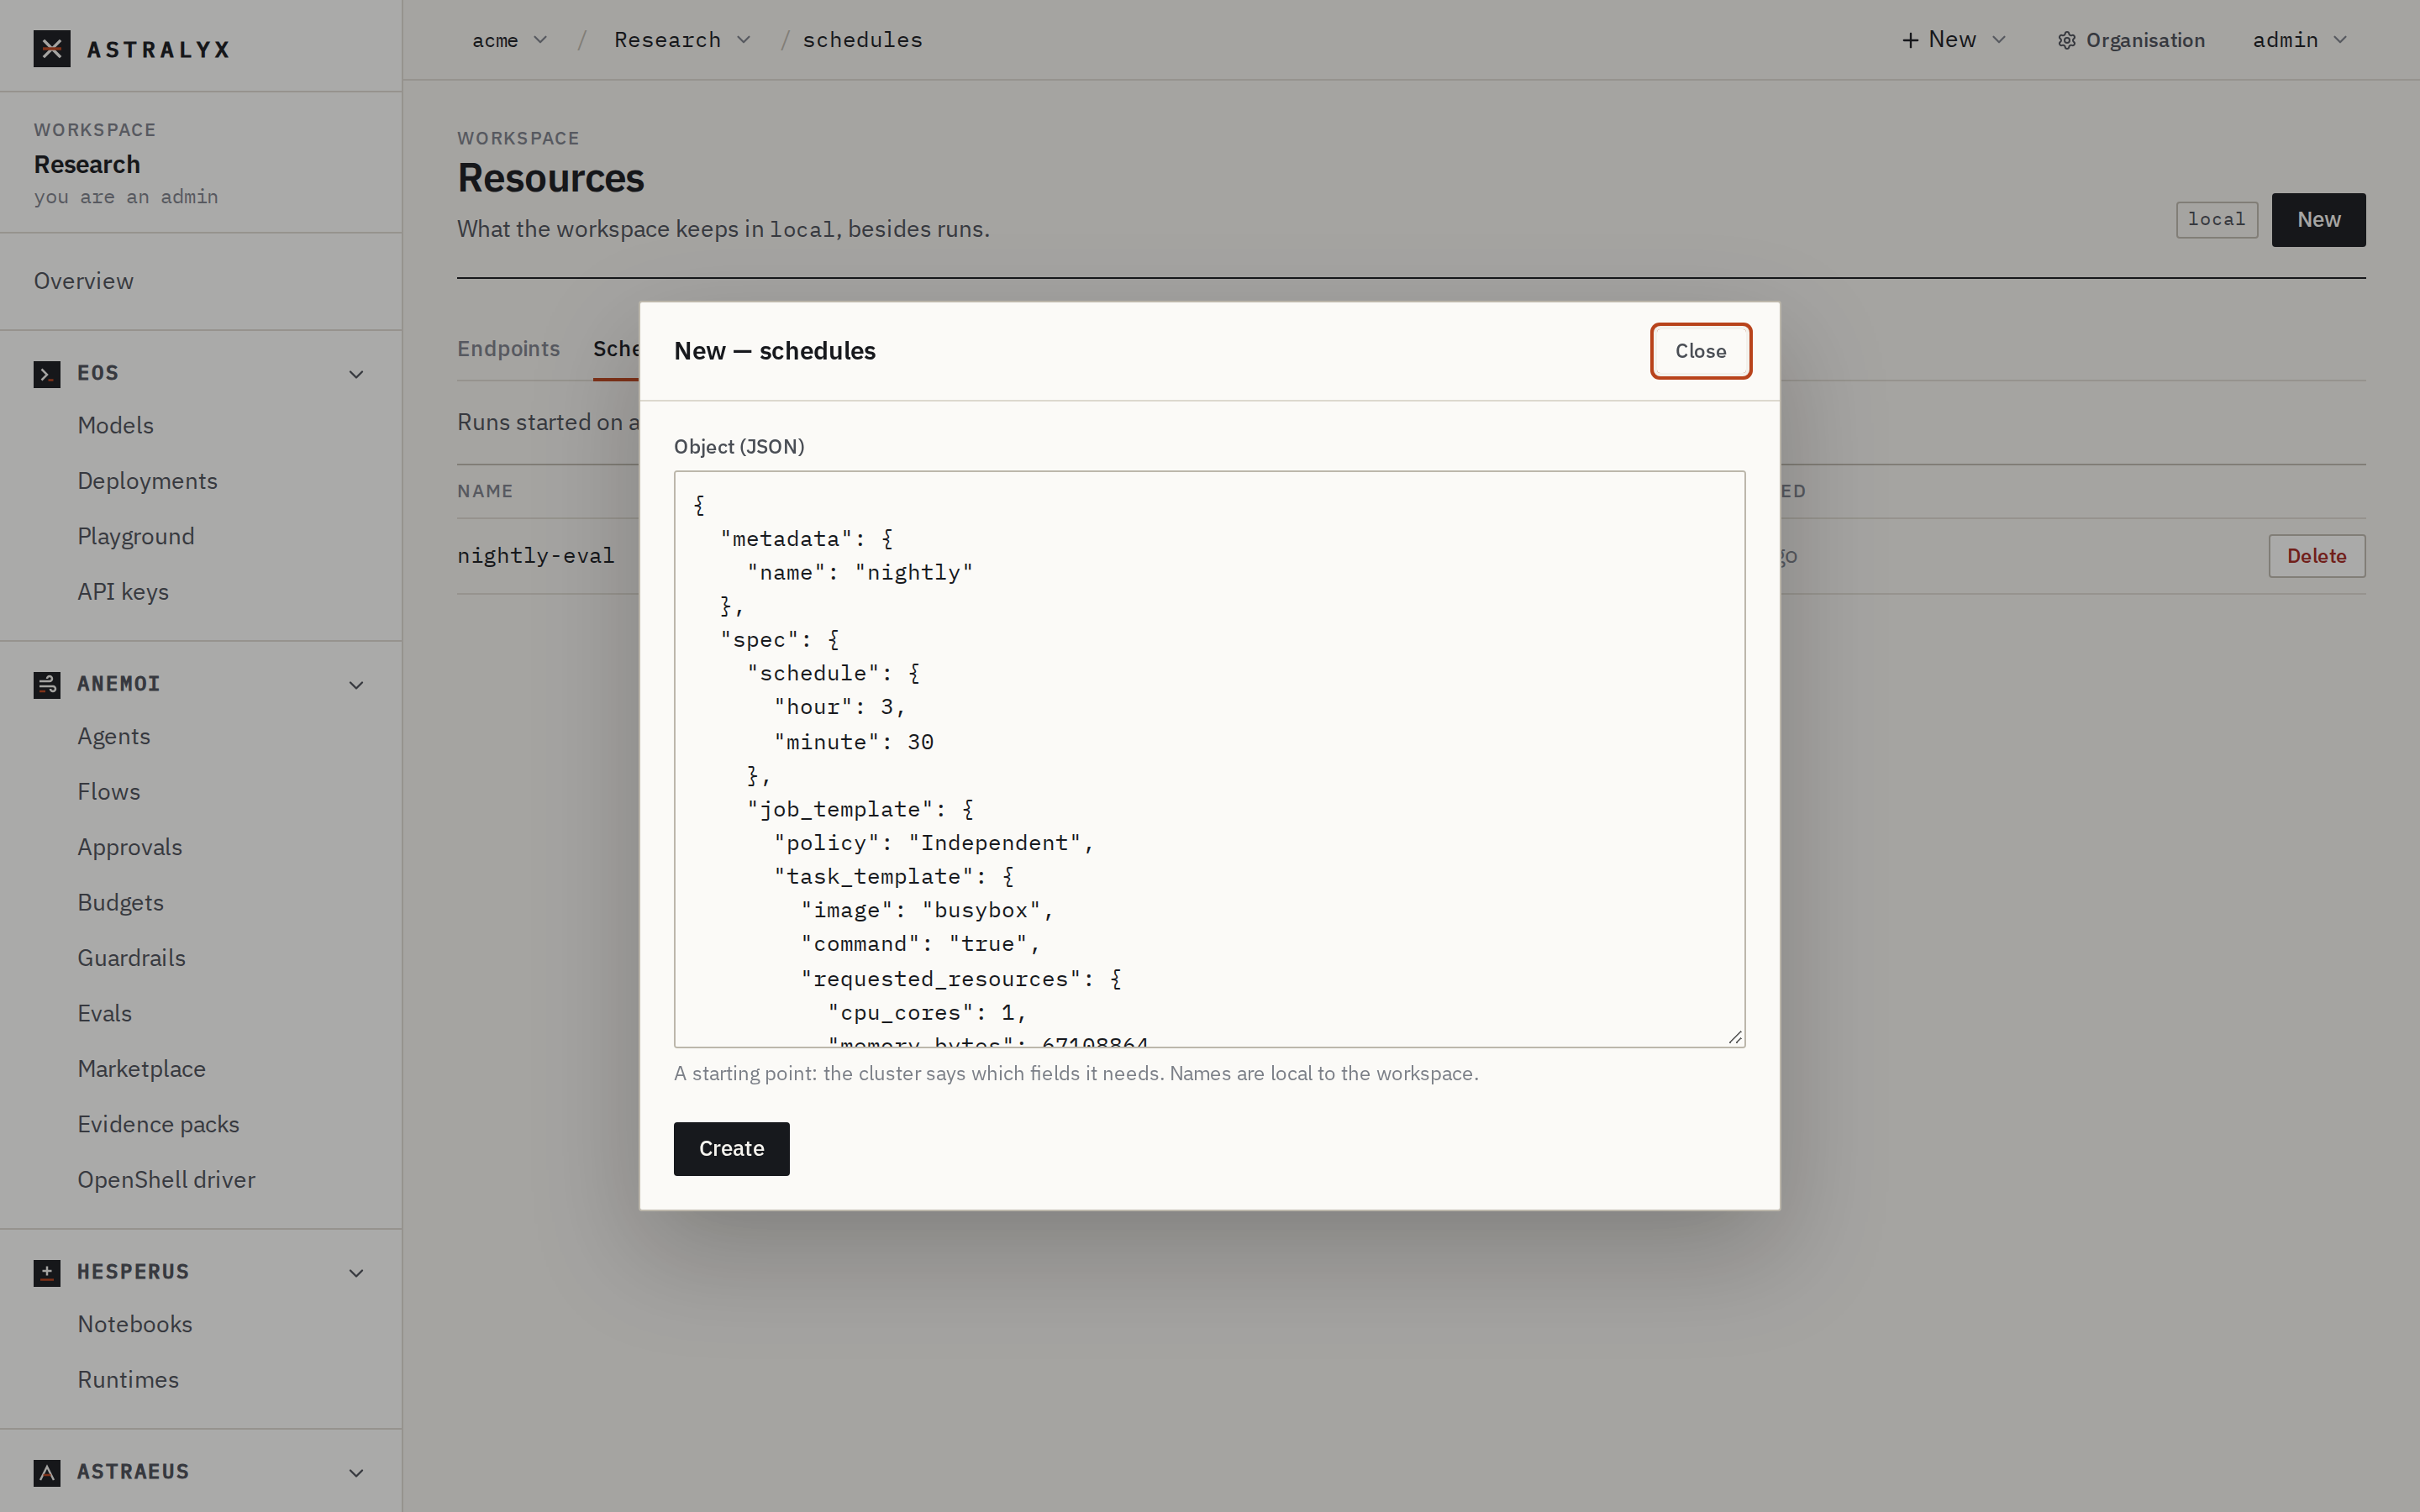Open the Playground page

pos(136,536)
